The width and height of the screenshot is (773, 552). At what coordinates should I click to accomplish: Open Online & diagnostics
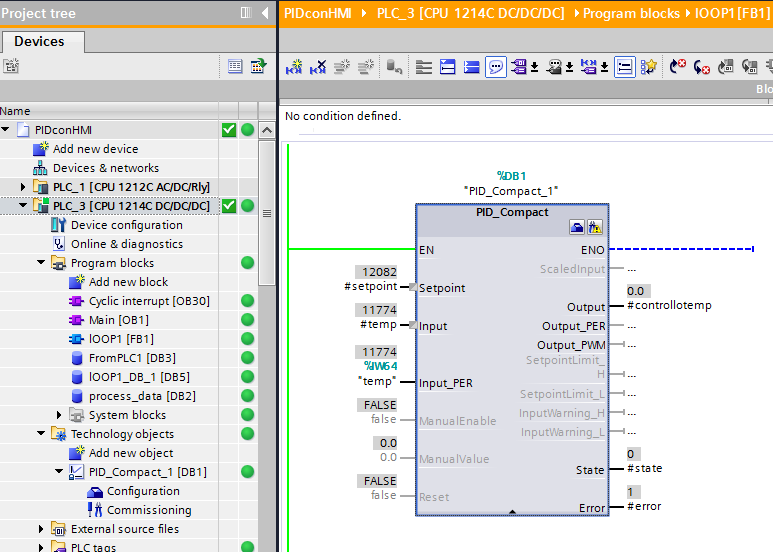[x=126, y=244]
